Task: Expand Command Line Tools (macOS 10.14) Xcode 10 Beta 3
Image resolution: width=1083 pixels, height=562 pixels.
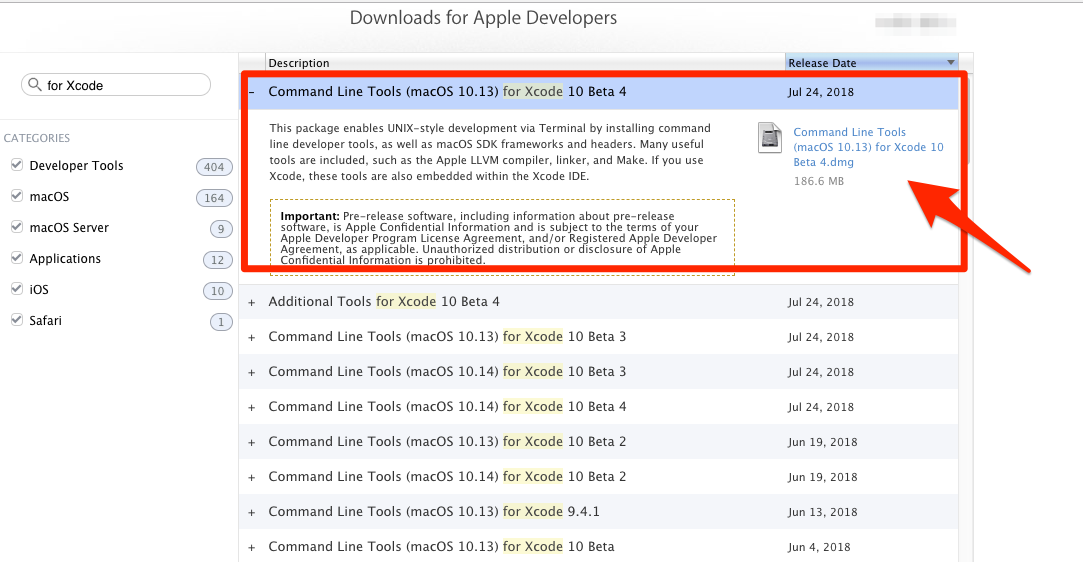Action: (252, 373)
